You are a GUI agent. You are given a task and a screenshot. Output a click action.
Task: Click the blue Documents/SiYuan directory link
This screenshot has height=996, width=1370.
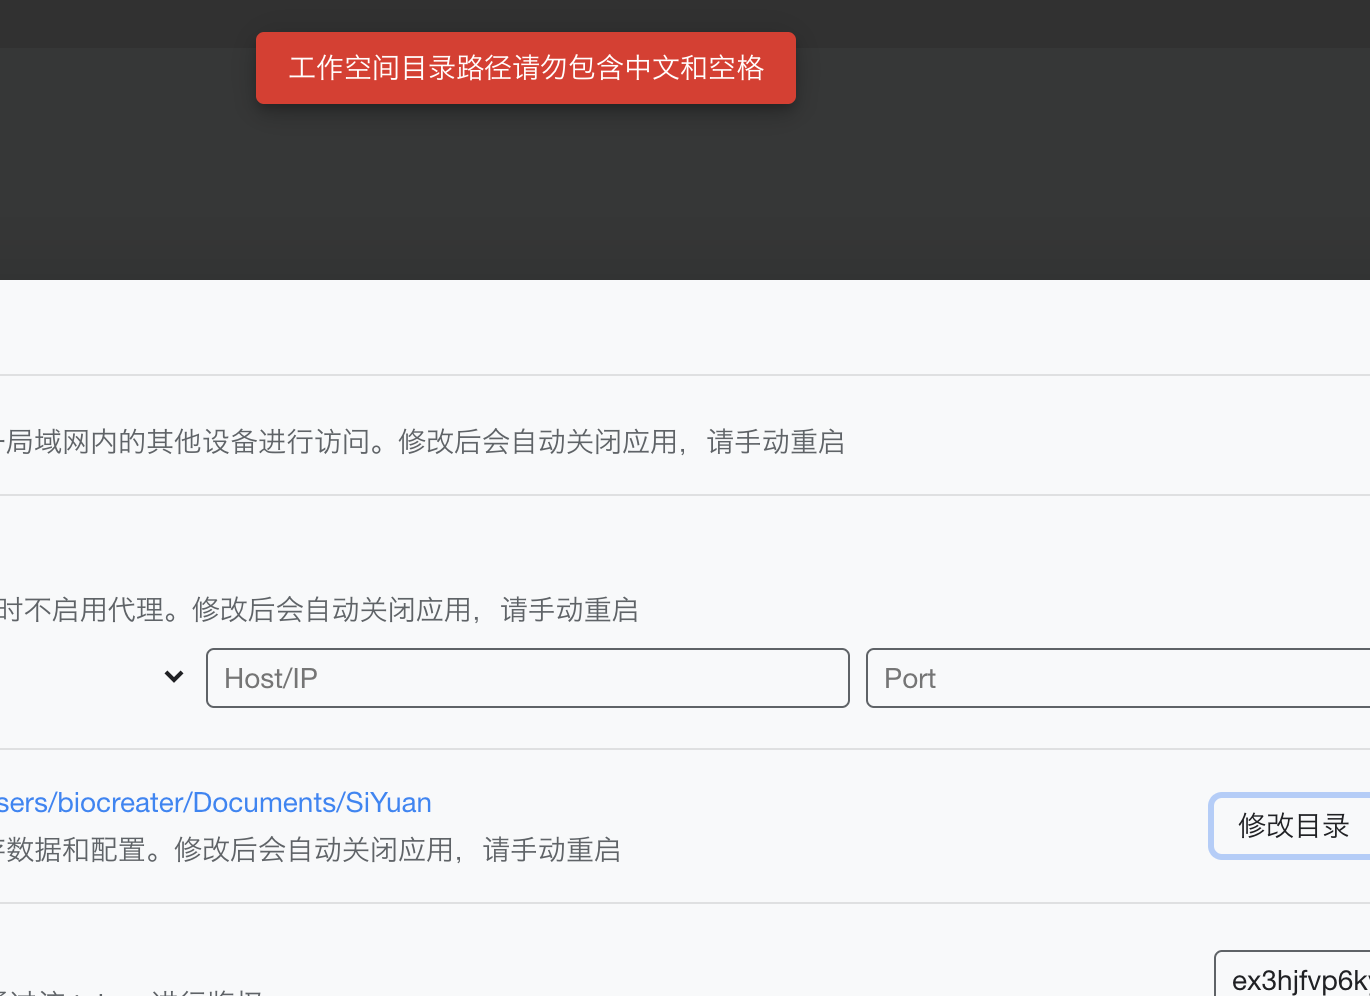coord(216,802)
